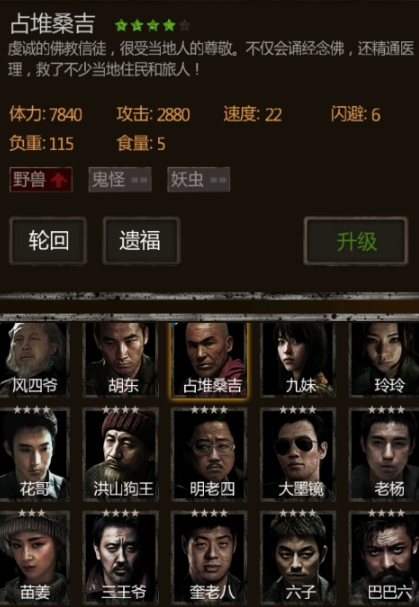Click the 遗福 button
The width and height of the screenshot is (419, 607).
point(141,240)
